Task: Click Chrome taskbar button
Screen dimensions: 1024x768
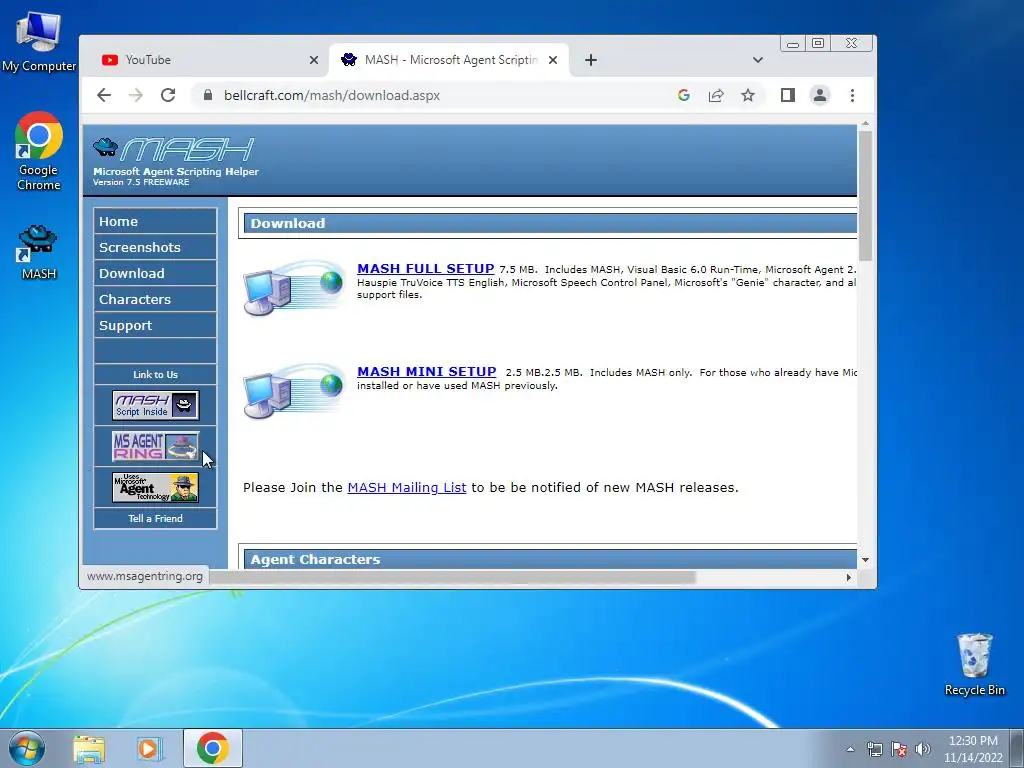Action: tap(212, 748)
